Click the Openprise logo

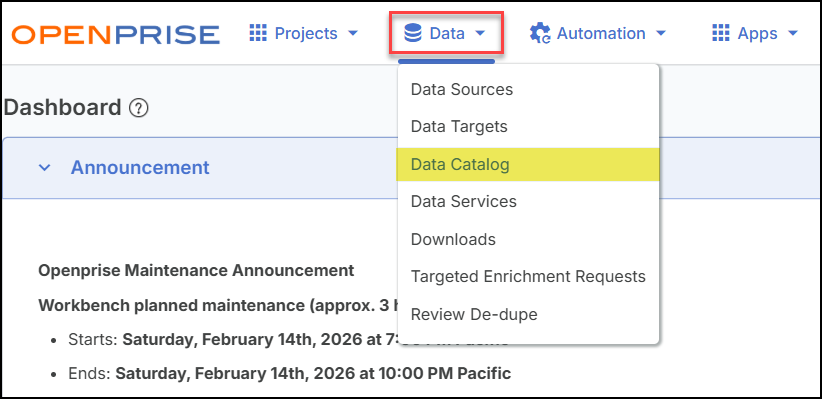coord(116,35)
